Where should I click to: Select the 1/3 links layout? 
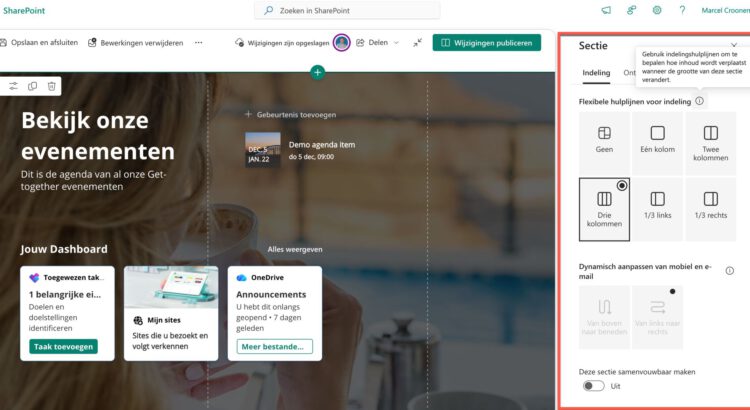(657, 209)
